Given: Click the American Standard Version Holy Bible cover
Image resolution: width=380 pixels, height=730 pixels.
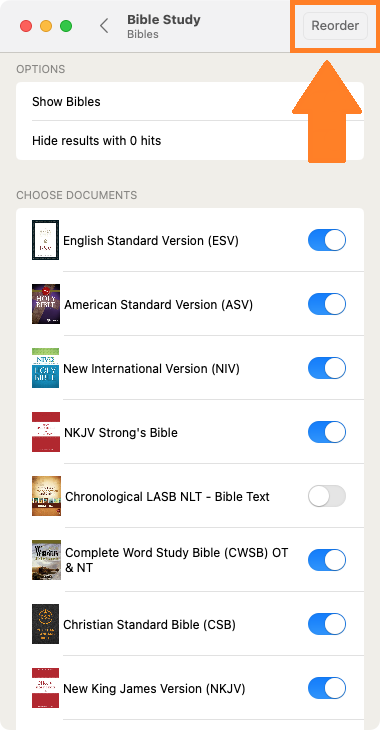Looking at the screenshot, I should (46, 304).
